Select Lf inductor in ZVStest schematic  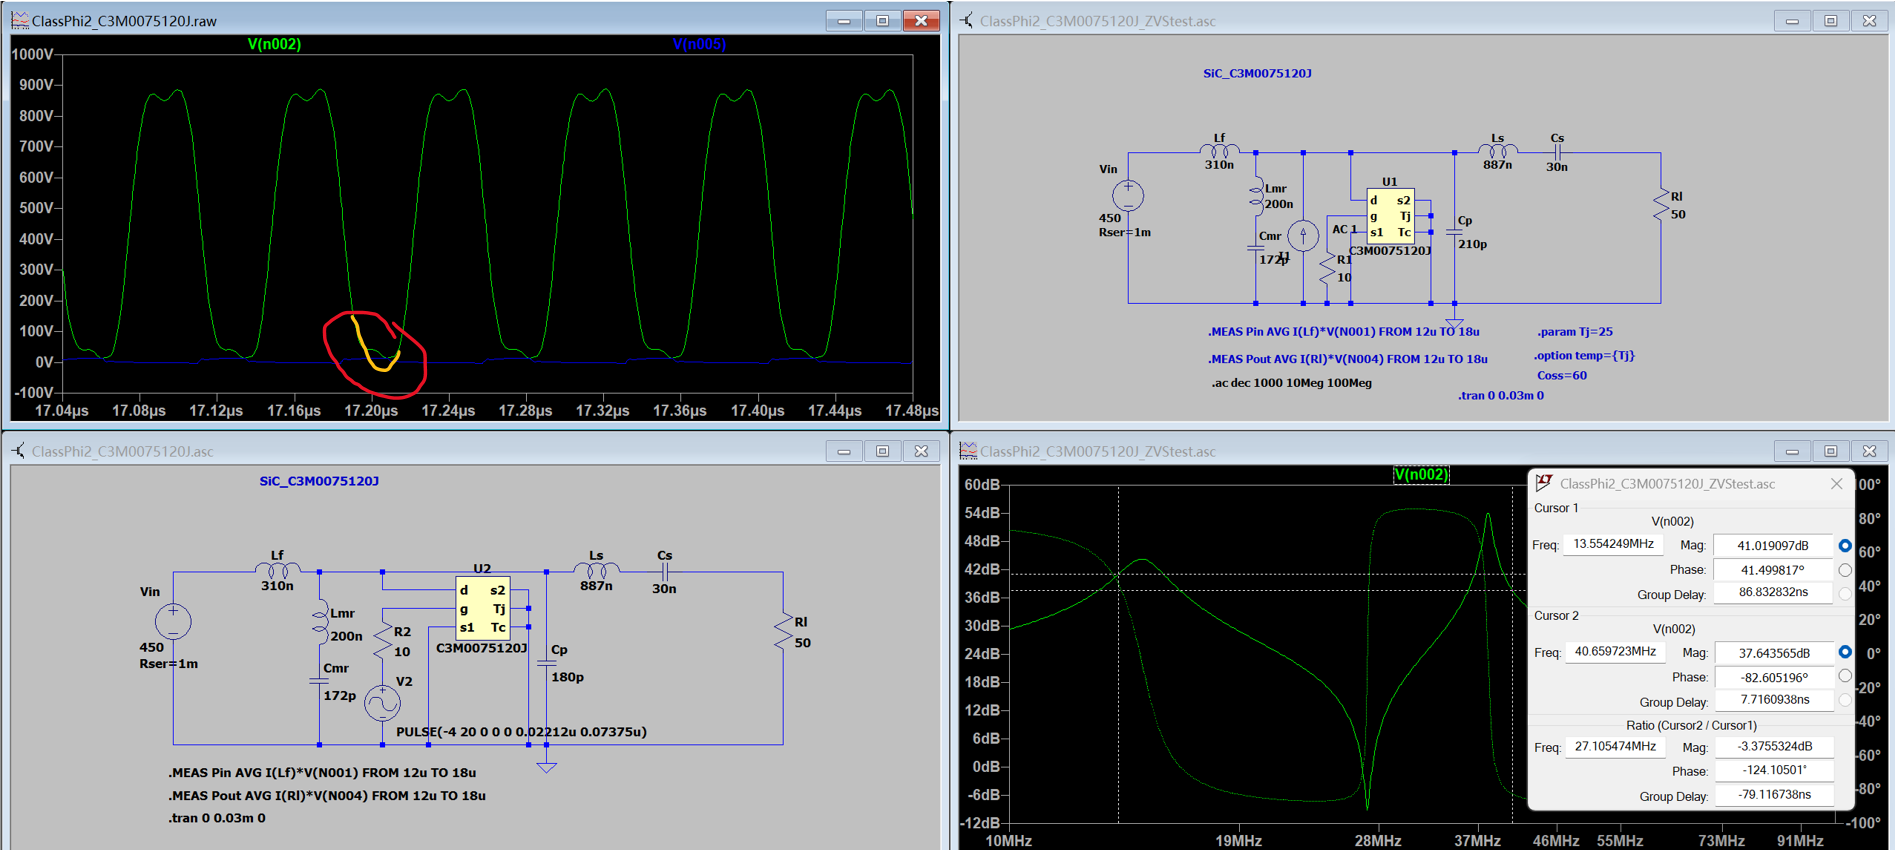[x=1219, y=151]
